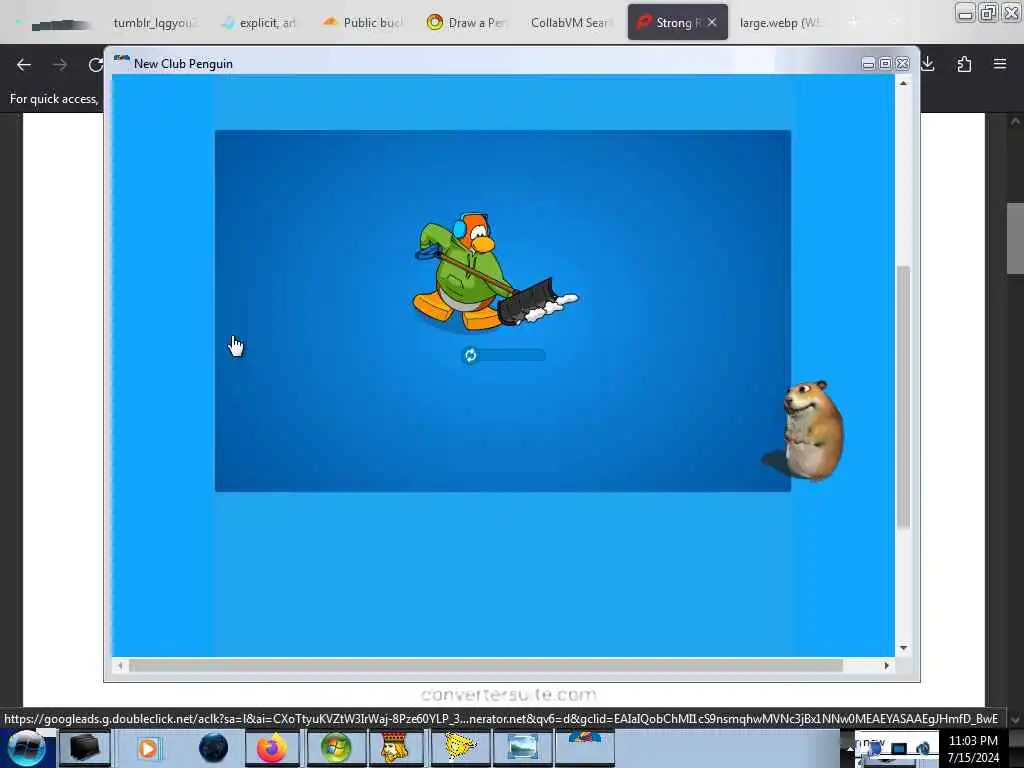The image size is (1024, 768).
Task: Open the Club Penguin taskbar icon
Action: (585, 746)
